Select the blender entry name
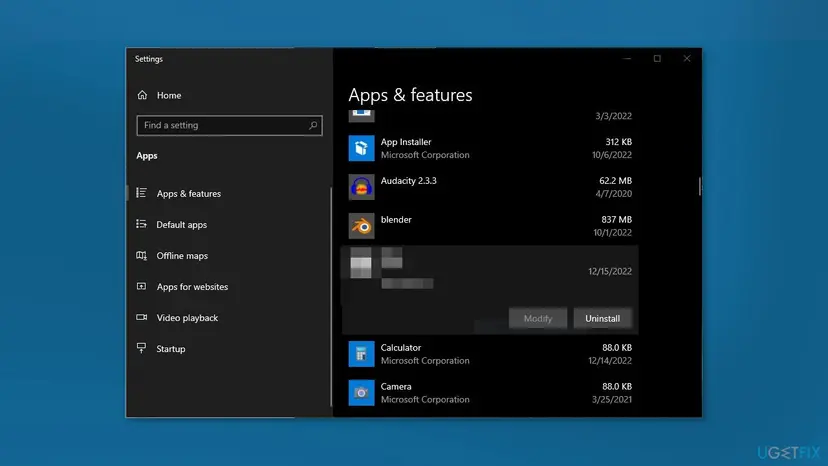 [396, 219]
